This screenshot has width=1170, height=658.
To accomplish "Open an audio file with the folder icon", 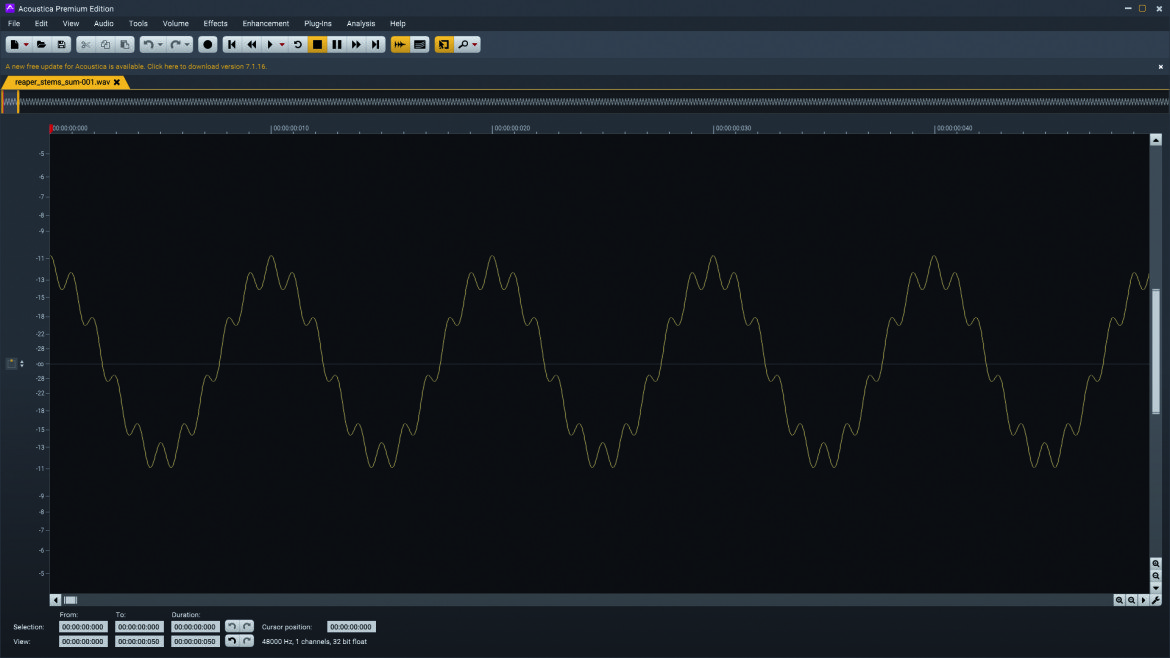I will (42, 45).
